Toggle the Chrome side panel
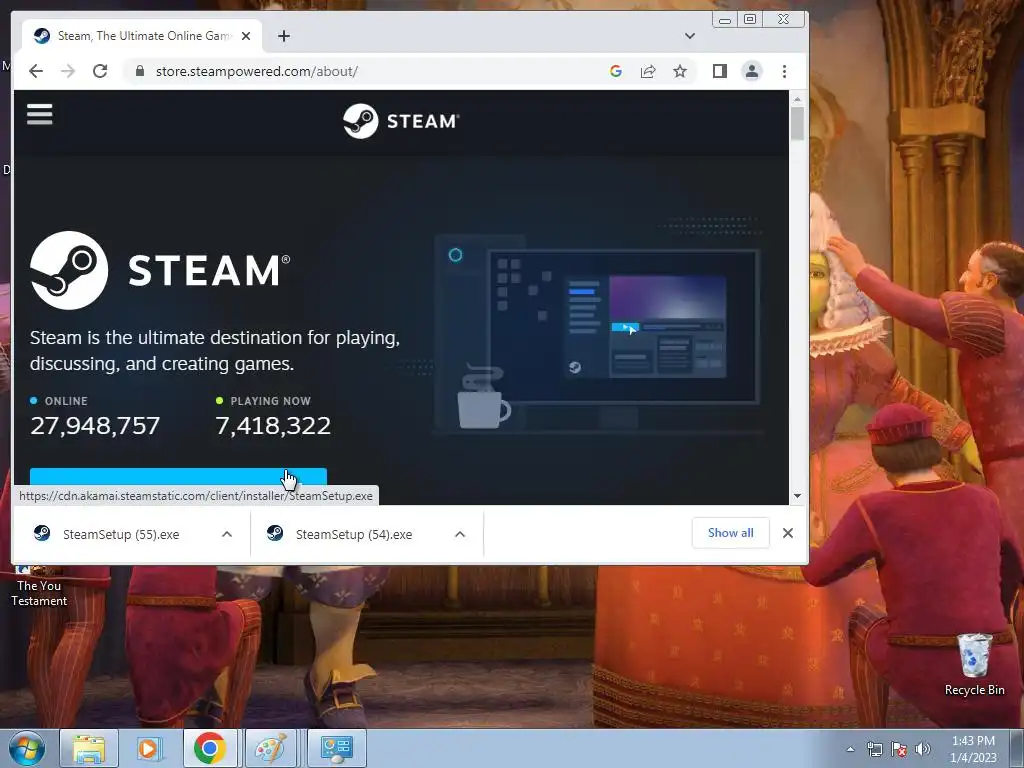The height and width of the screenshot is (768, 1024). (720, 71)
